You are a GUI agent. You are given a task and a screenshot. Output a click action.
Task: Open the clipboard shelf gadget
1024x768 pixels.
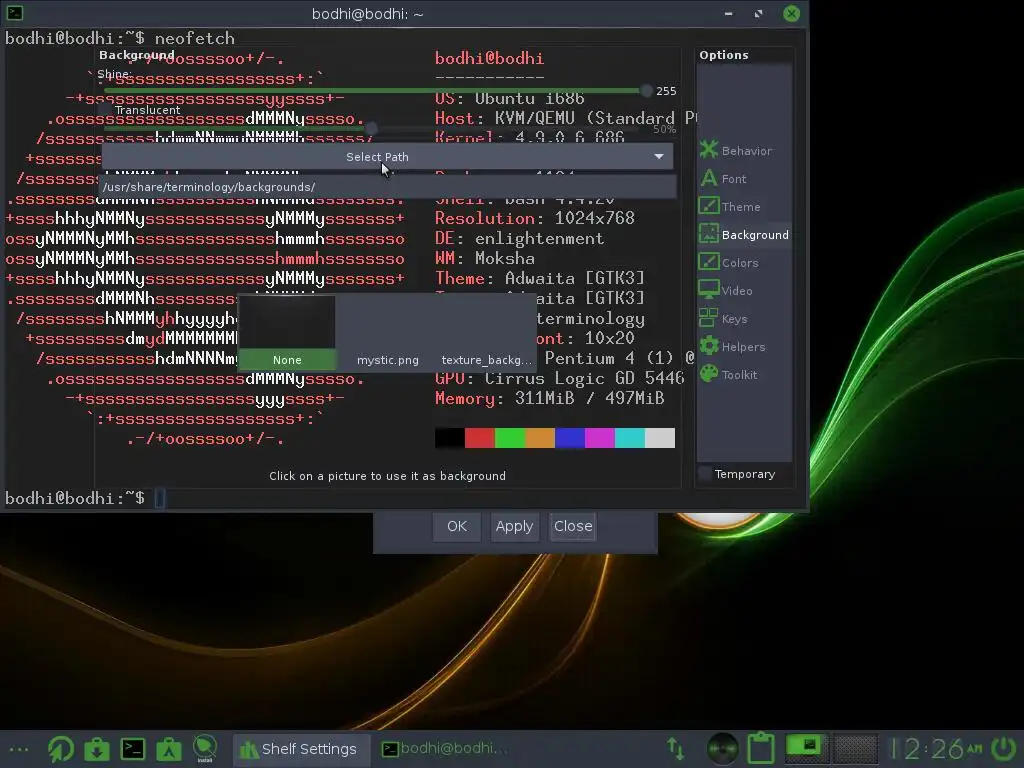coord(761,749)
